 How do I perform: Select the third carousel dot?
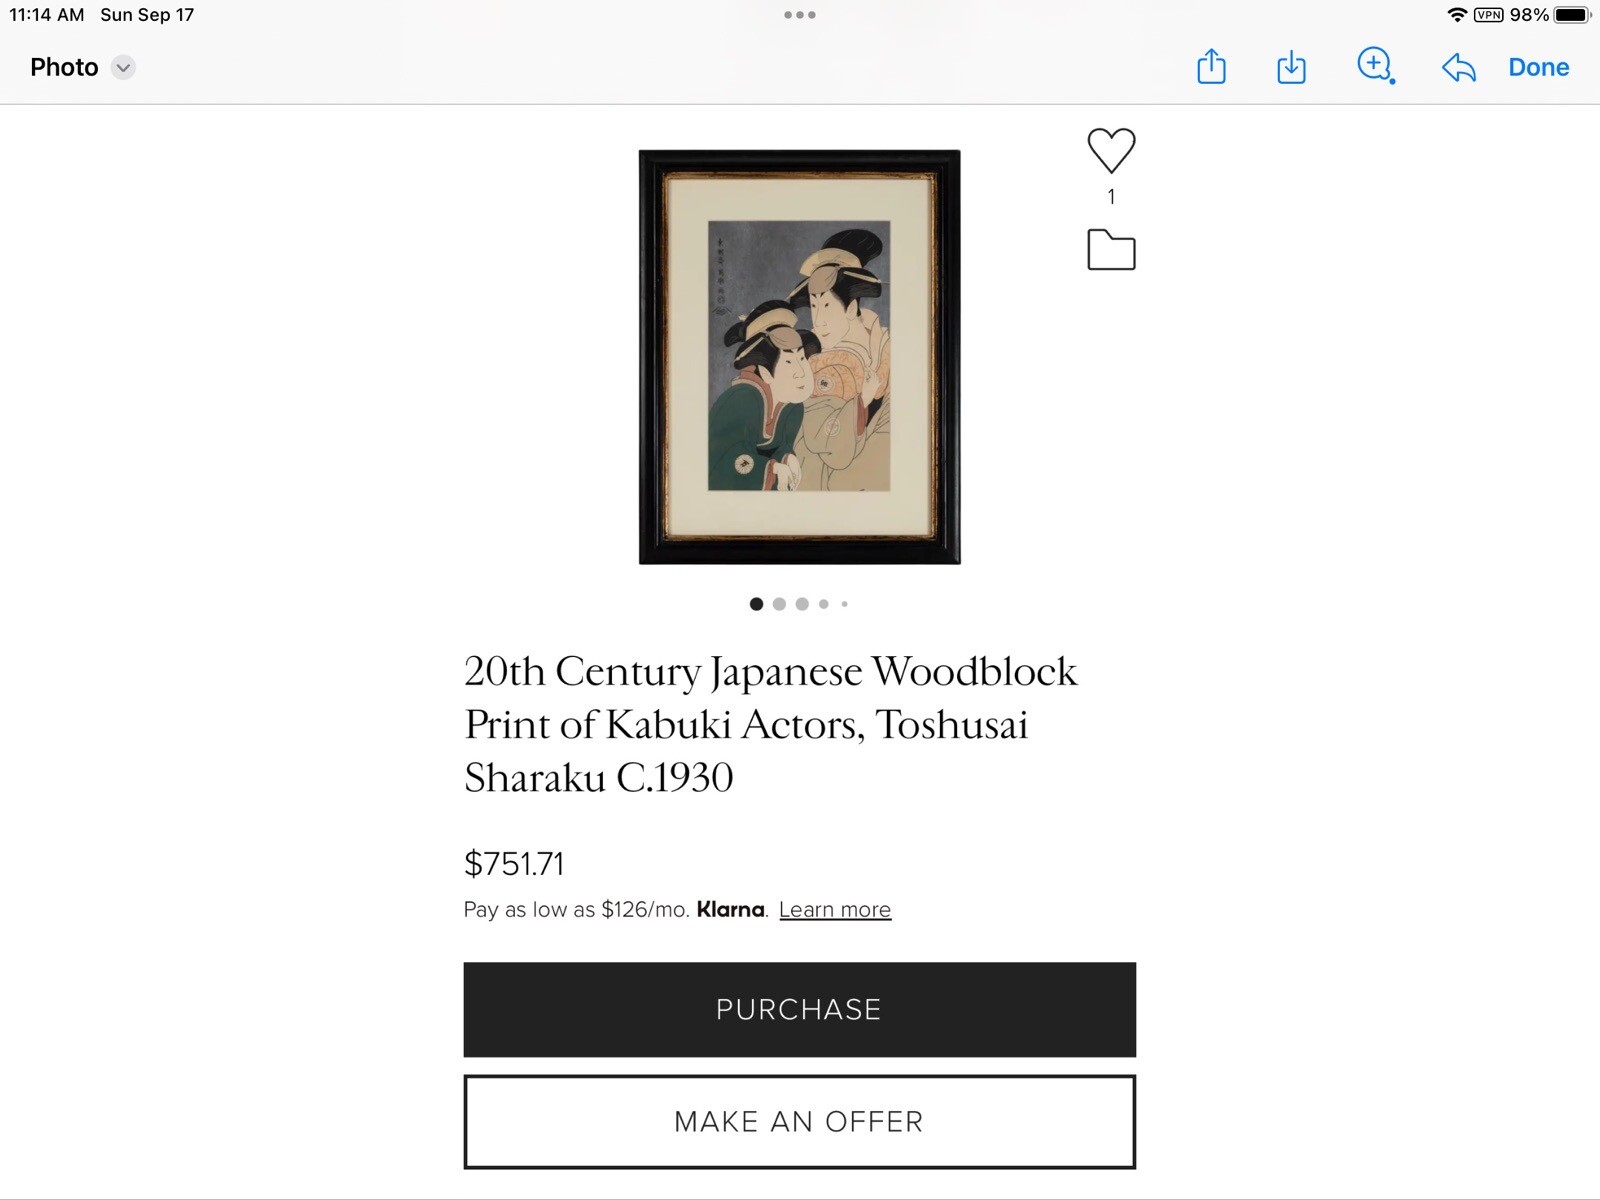coord(802,604)
